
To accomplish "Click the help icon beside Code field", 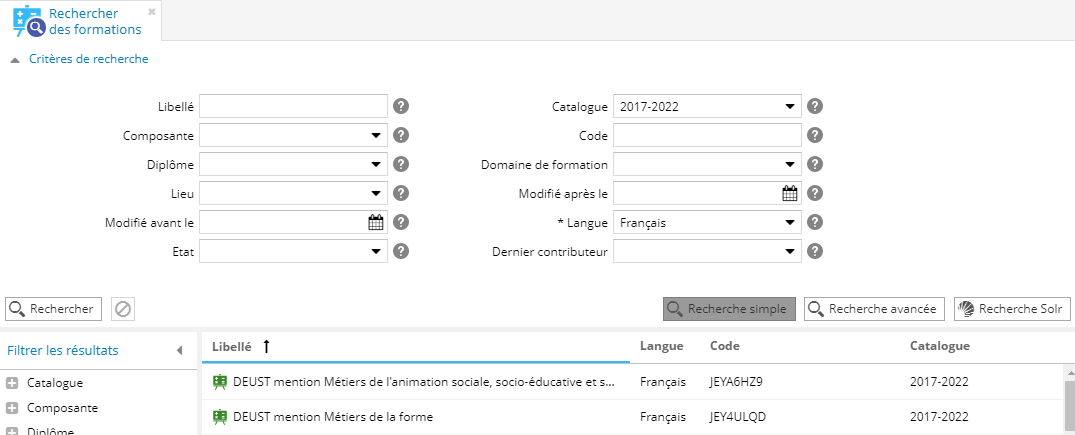I will pyautogui.click(x=815, y=136).
